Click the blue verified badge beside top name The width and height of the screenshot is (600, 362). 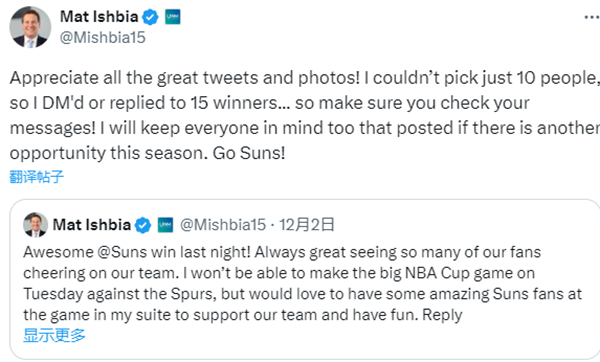(x=150, y=17)
